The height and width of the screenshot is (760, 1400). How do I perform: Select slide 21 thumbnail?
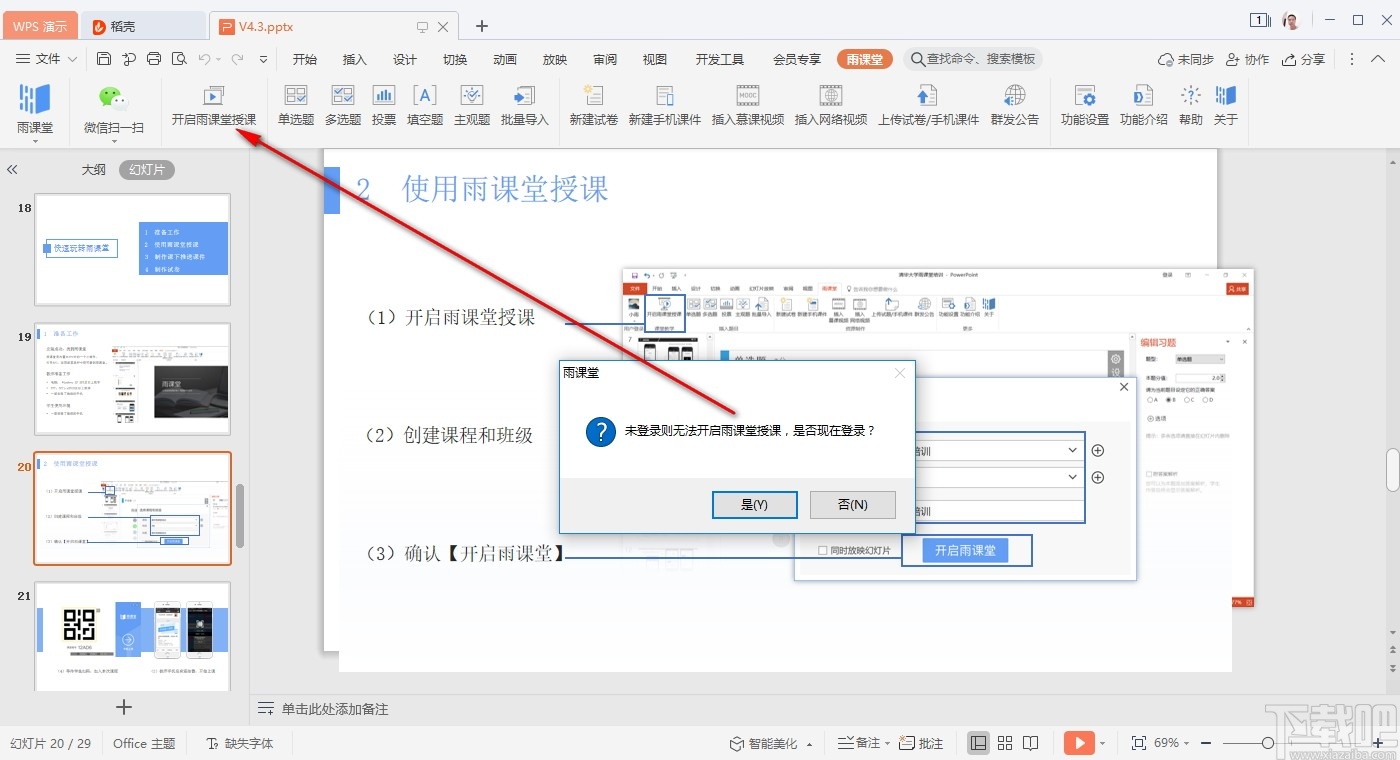tap(133, 637)
